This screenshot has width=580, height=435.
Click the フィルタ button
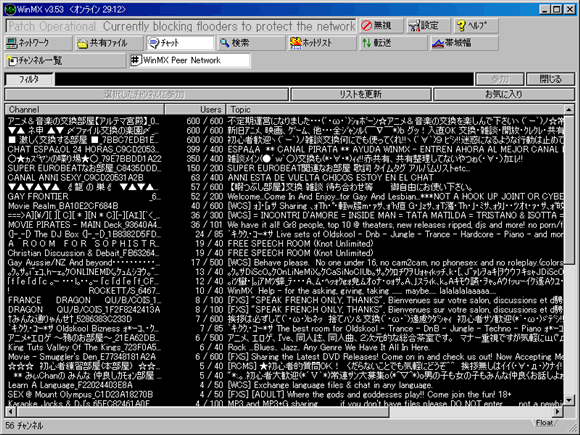point(29,79)
